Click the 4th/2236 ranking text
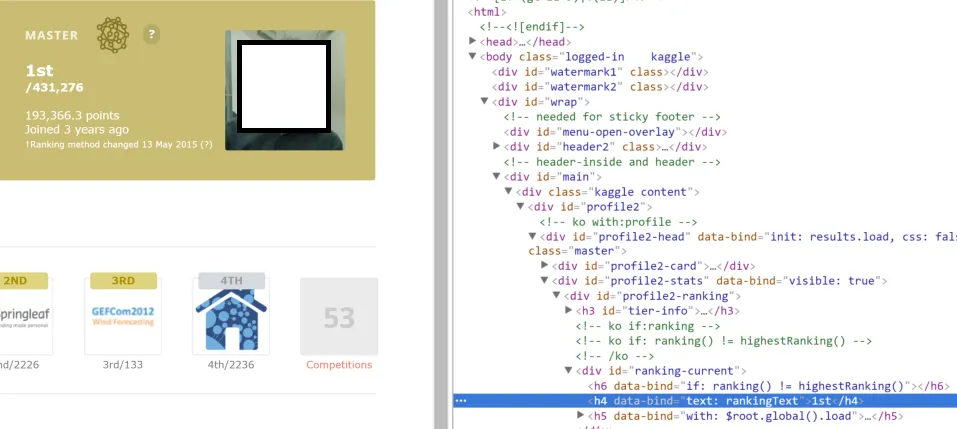The width and height of the screenshot is (957, 429). coord(231,365)
